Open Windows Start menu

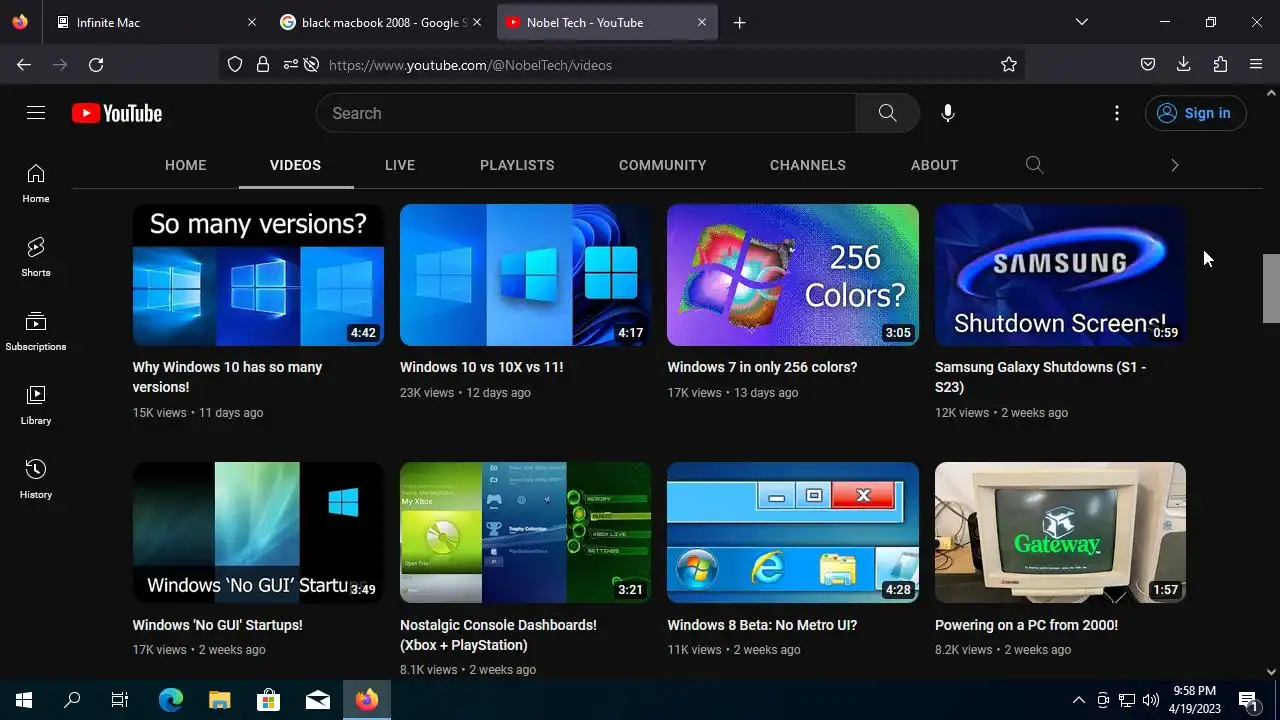pos(24,700)
